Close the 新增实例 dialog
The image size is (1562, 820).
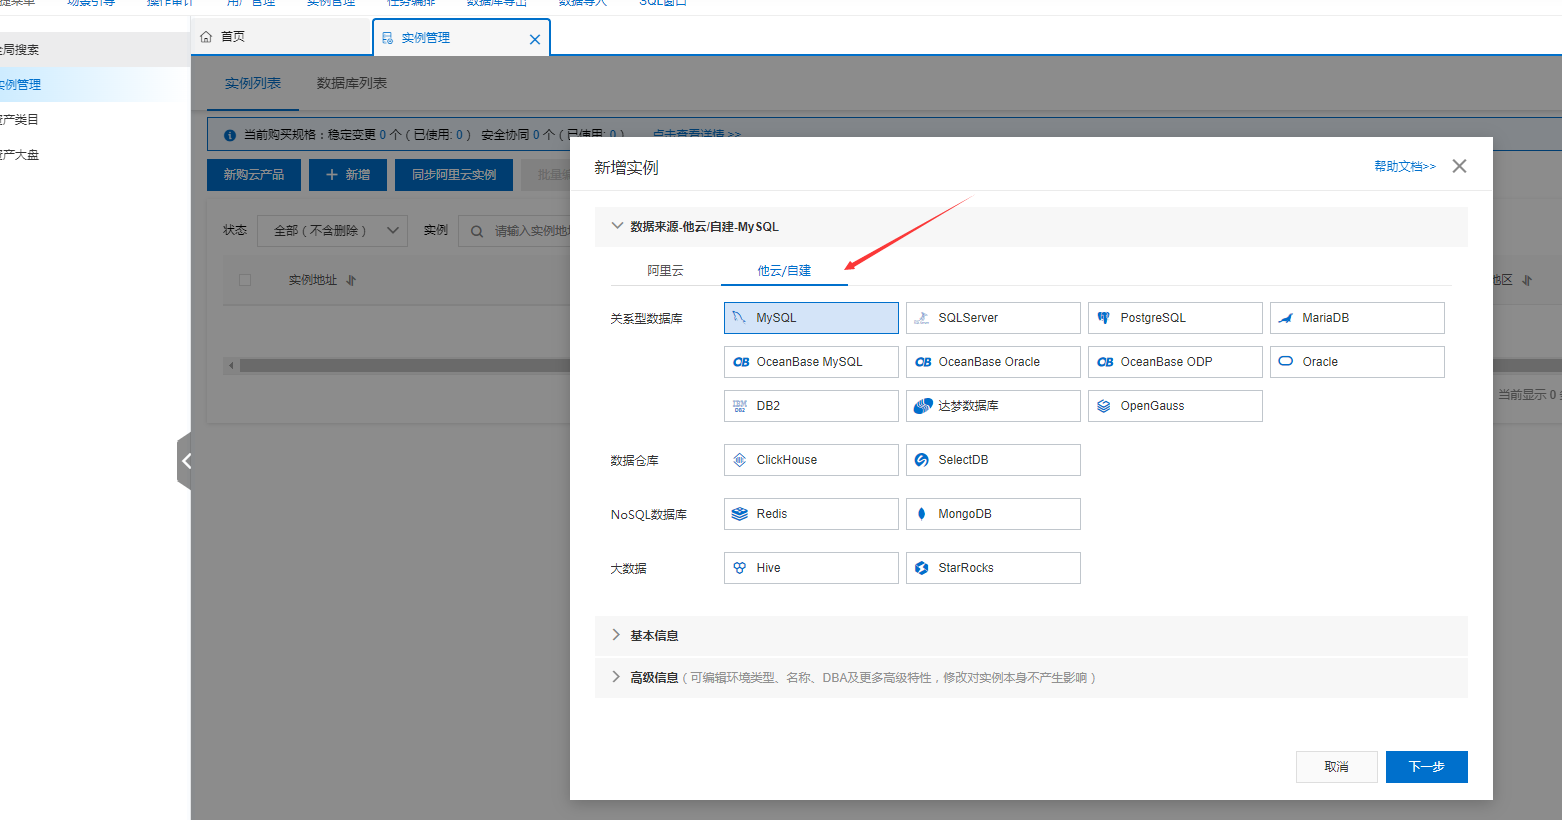pyautogui.click(x=1460, y=166)
